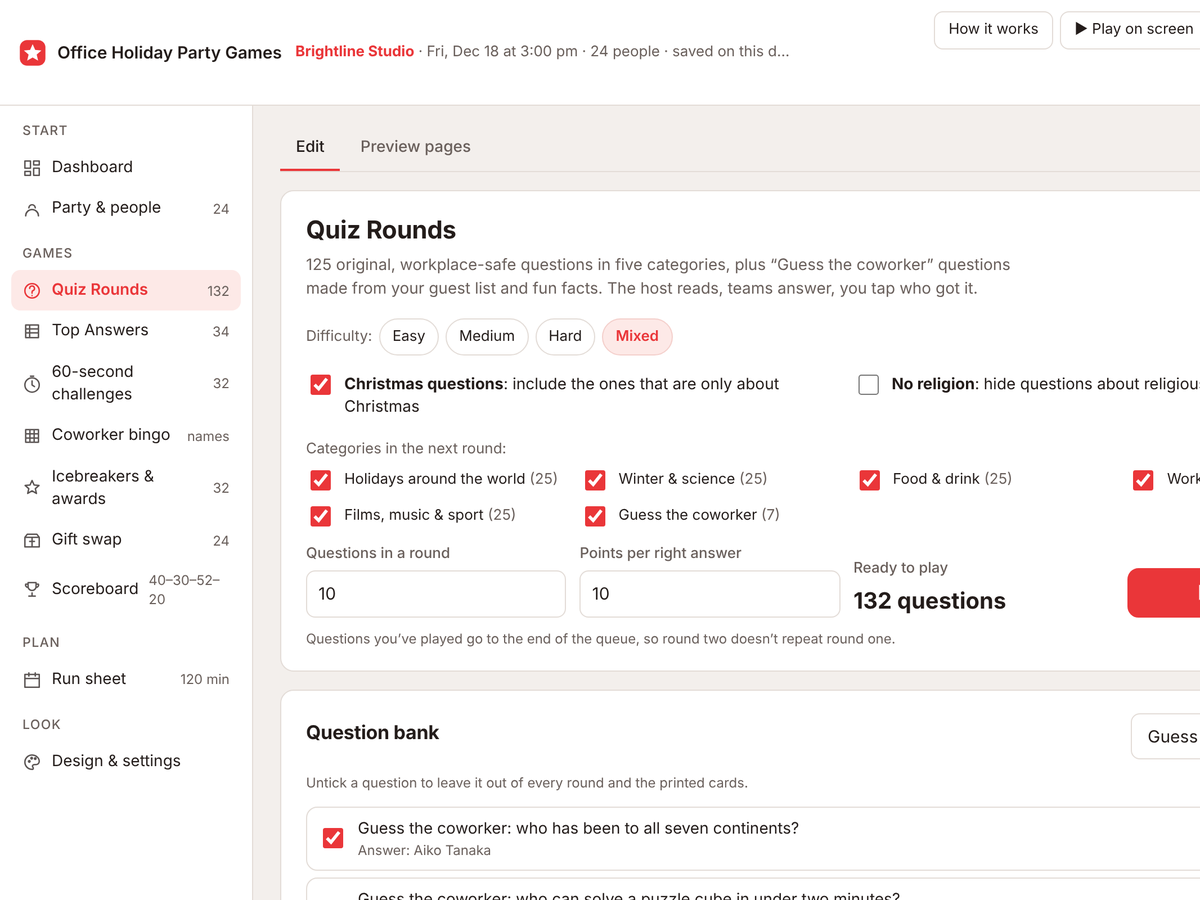Open the Guess filter dropdown in Question bank
The height and width of the screenshot is (900, 1200).
click(1165, 736)
